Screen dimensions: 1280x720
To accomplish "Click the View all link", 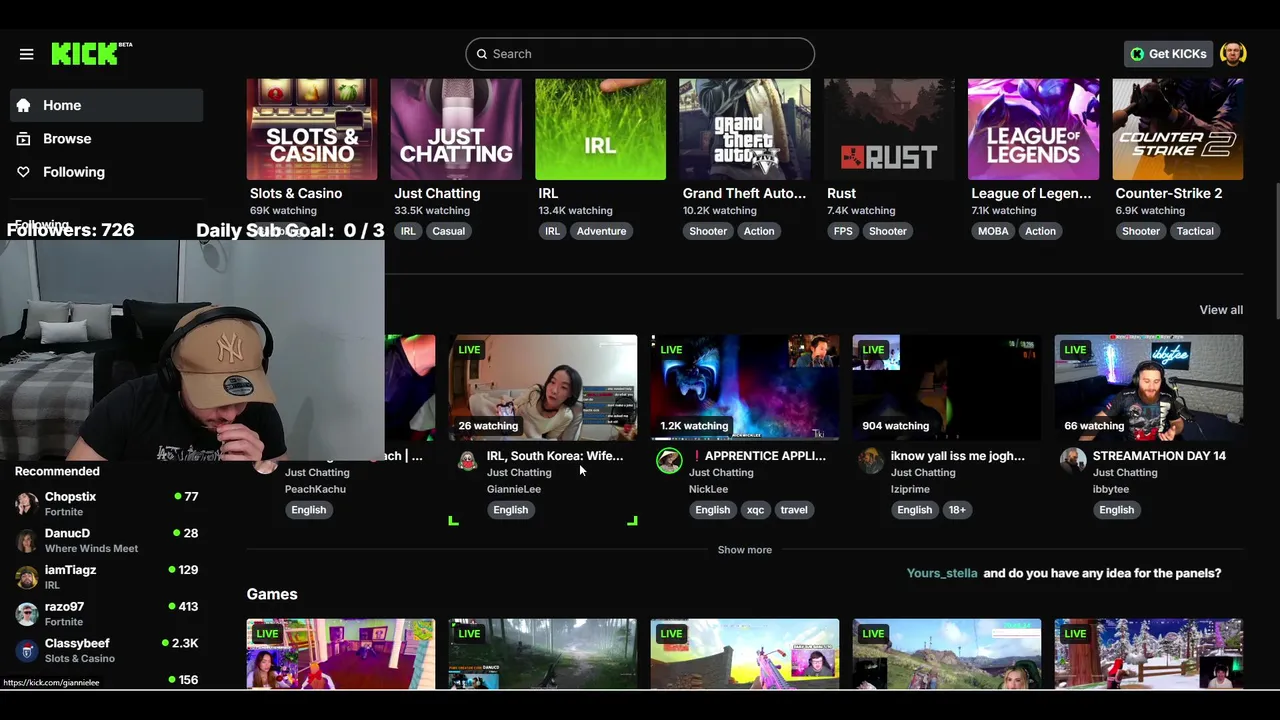I will tap(1221, 310).
